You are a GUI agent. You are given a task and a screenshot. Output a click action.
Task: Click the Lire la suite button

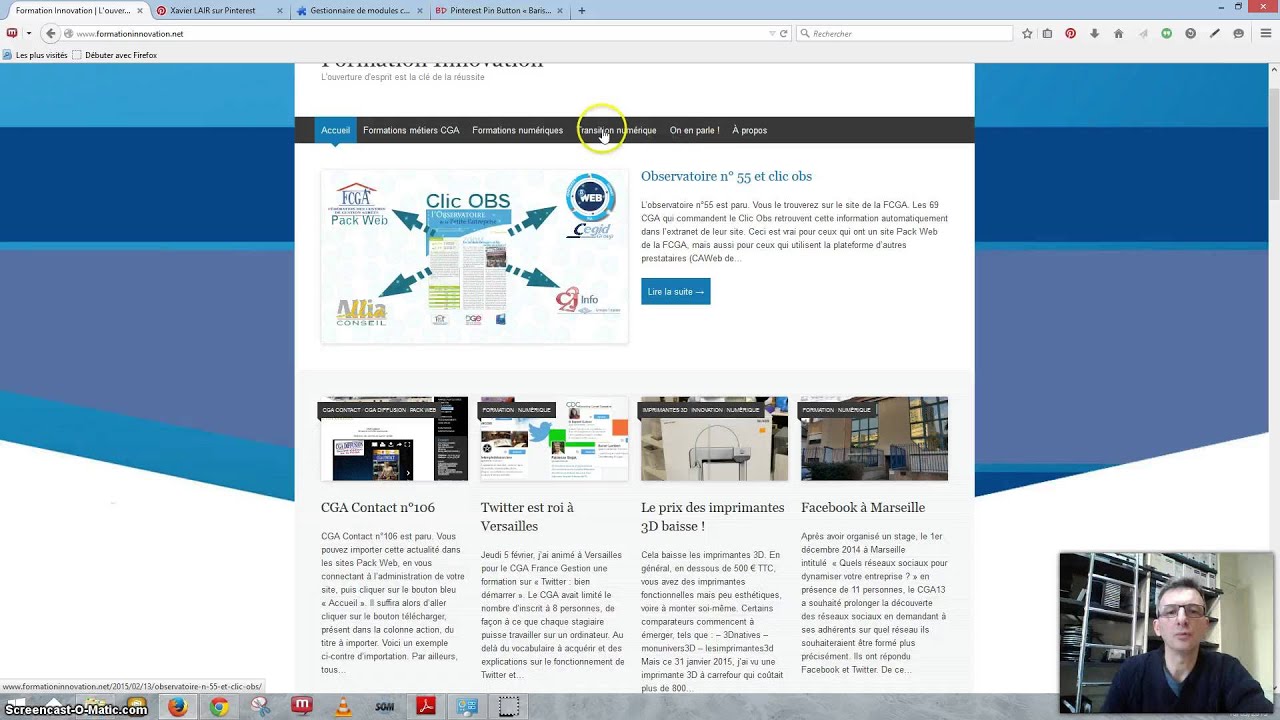pos(676,291)
